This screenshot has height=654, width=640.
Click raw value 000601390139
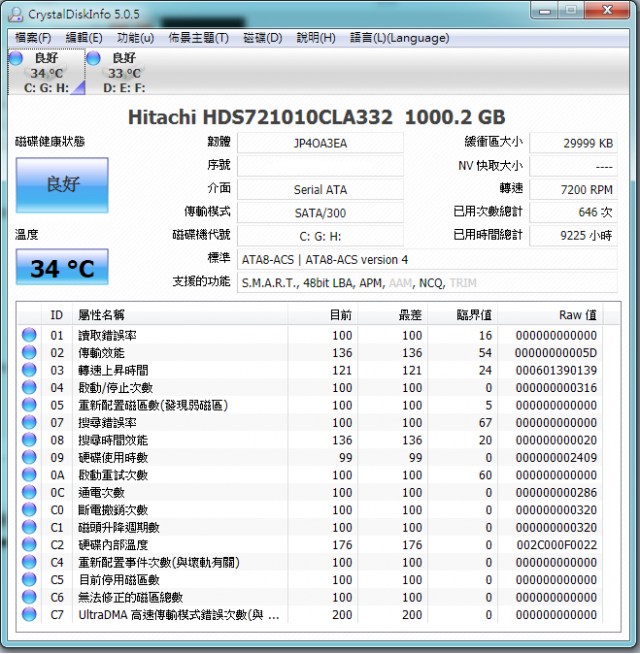pyautogui.click(x=556, y=370)
